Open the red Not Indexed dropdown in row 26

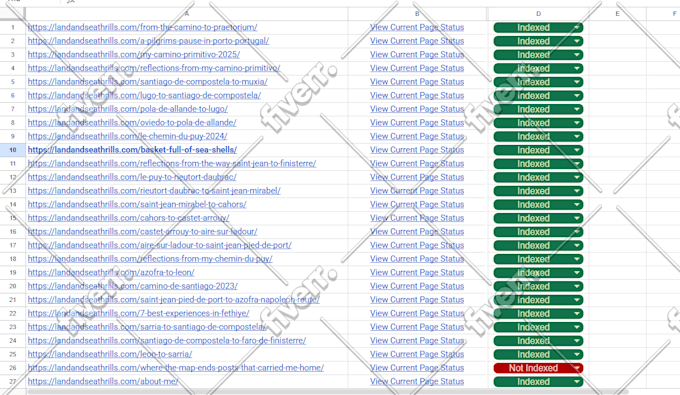[x=538, y=368]
